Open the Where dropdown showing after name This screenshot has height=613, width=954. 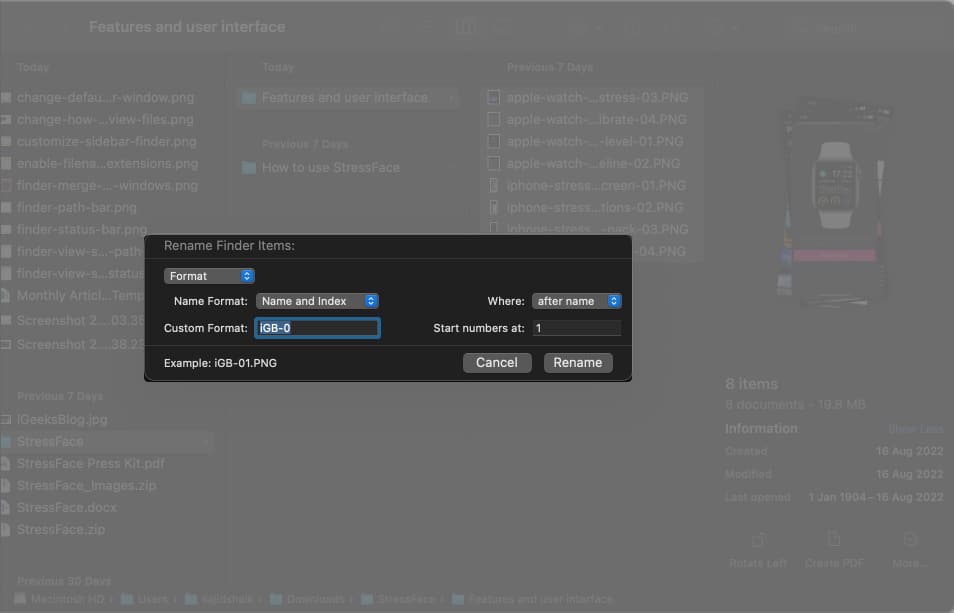click(x=576, y=301)
